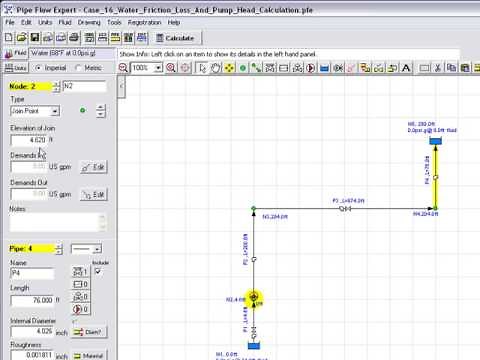This screenshot has height=360, width=480.
Task: Collapse the left panel with arrow tab
Action: pyautogui.click(x=121, y=86)
